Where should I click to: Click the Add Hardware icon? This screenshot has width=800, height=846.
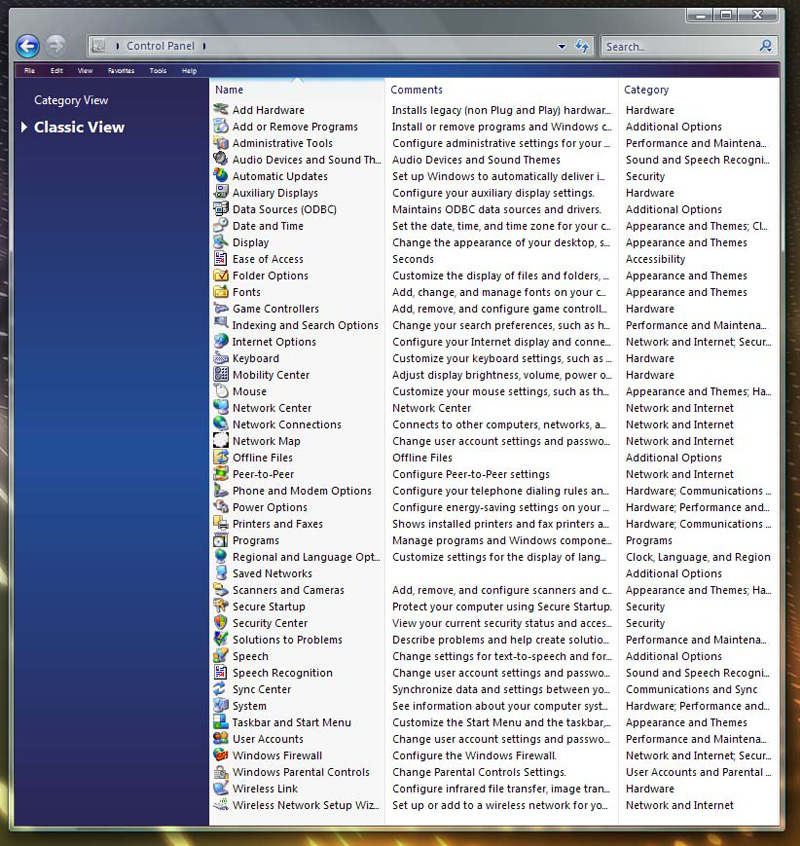(221, 110)
